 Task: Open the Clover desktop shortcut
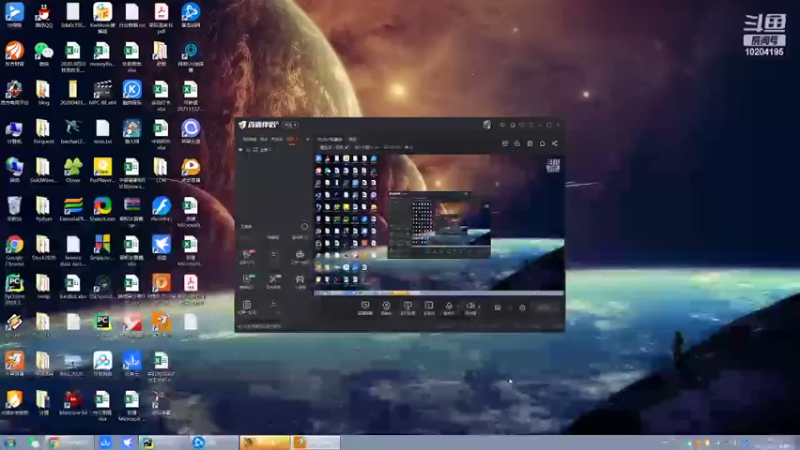click(73, 169)
